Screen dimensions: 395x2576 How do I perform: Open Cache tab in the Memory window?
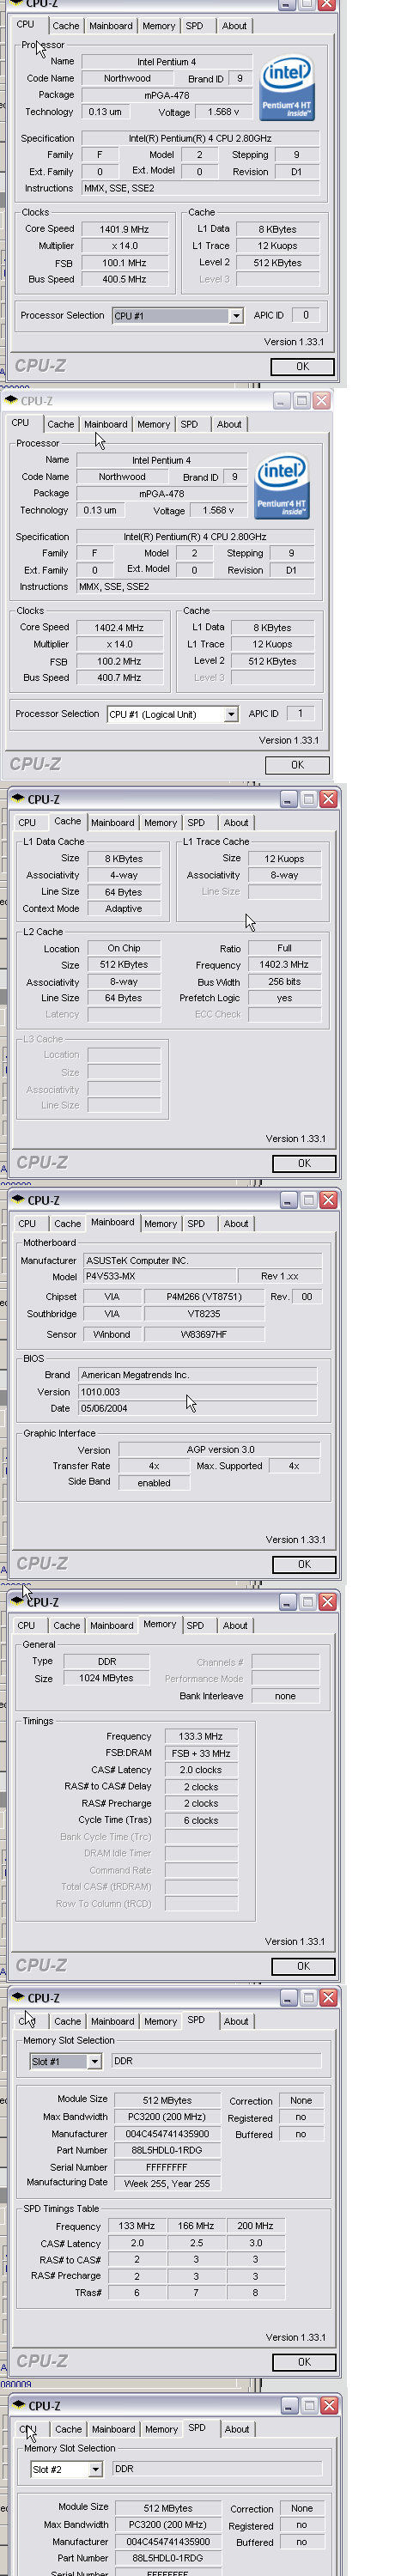click(66, 1626)
